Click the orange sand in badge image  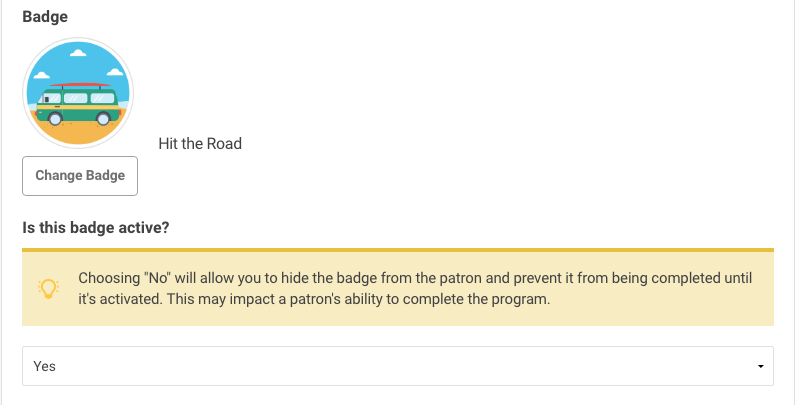[x=78, y=131]
